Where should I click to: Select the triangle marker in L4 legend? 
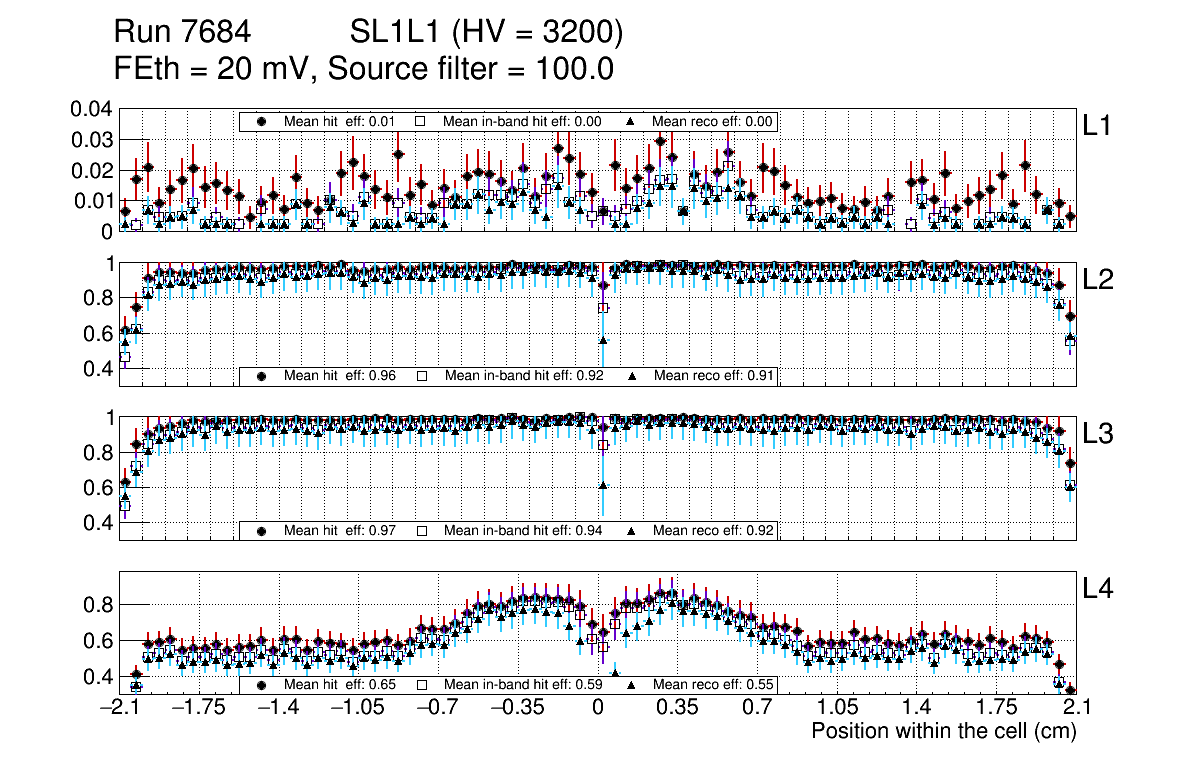tap(632, 685)
